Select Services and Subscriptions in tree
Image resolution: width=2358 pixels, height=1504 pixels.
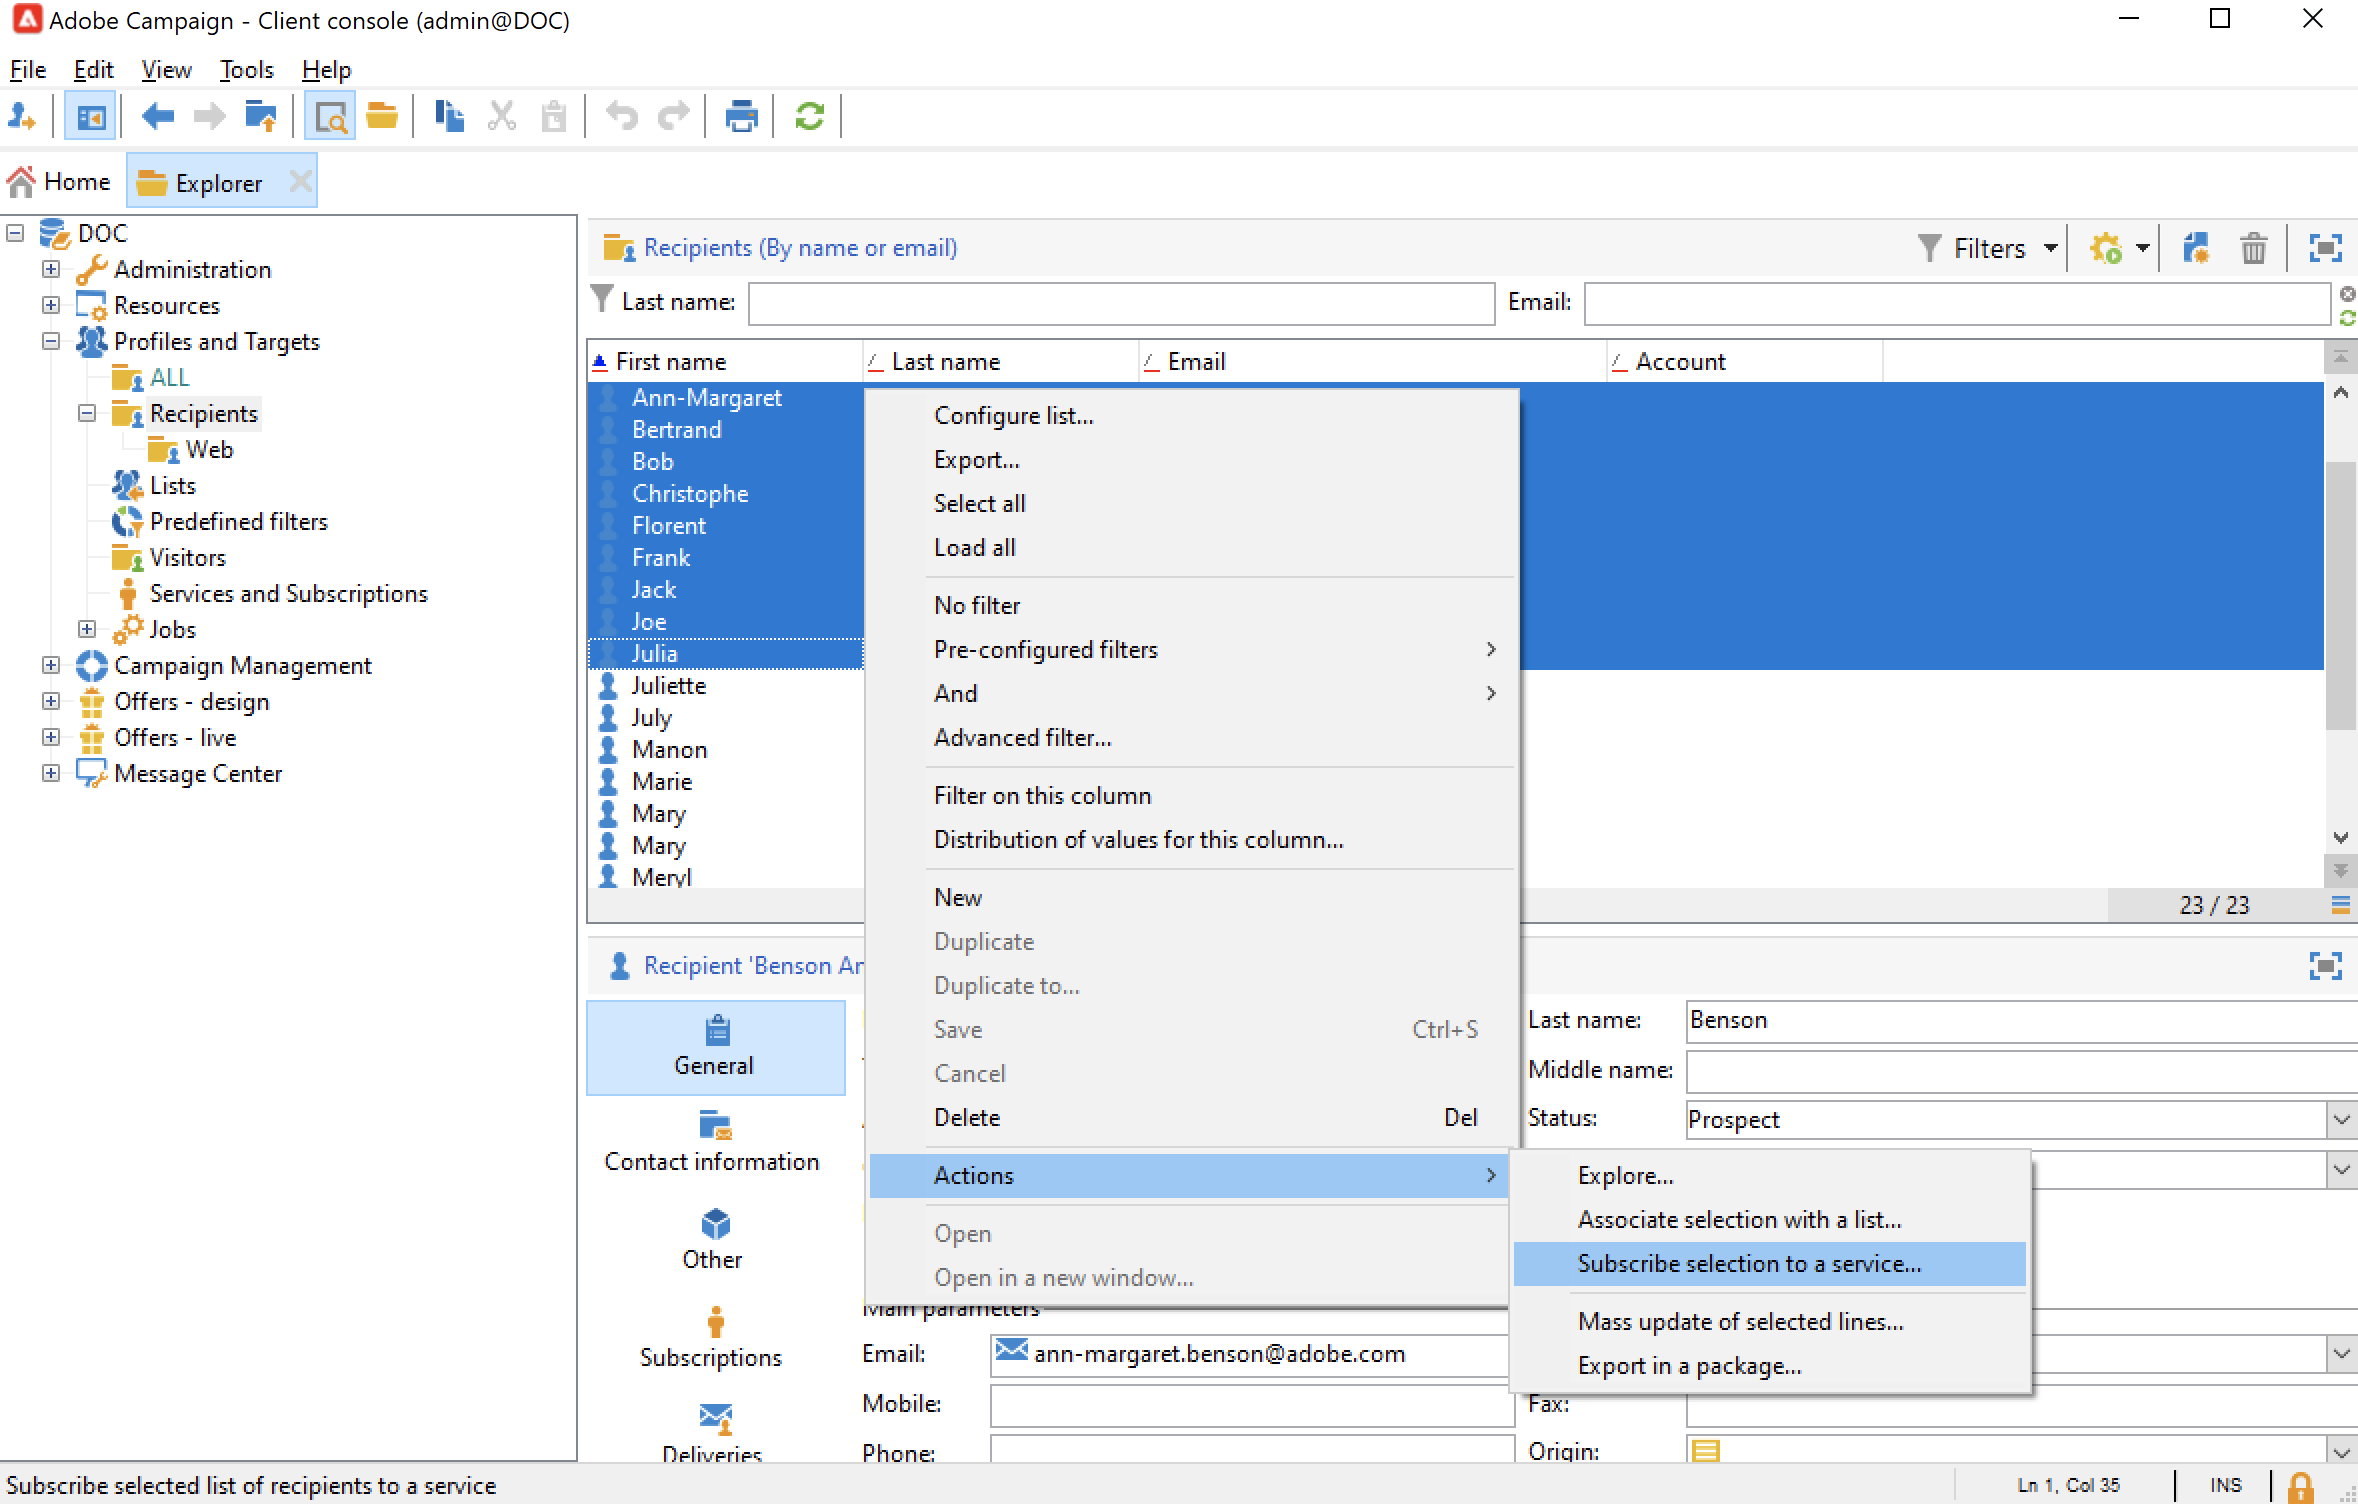click(288, 594)
